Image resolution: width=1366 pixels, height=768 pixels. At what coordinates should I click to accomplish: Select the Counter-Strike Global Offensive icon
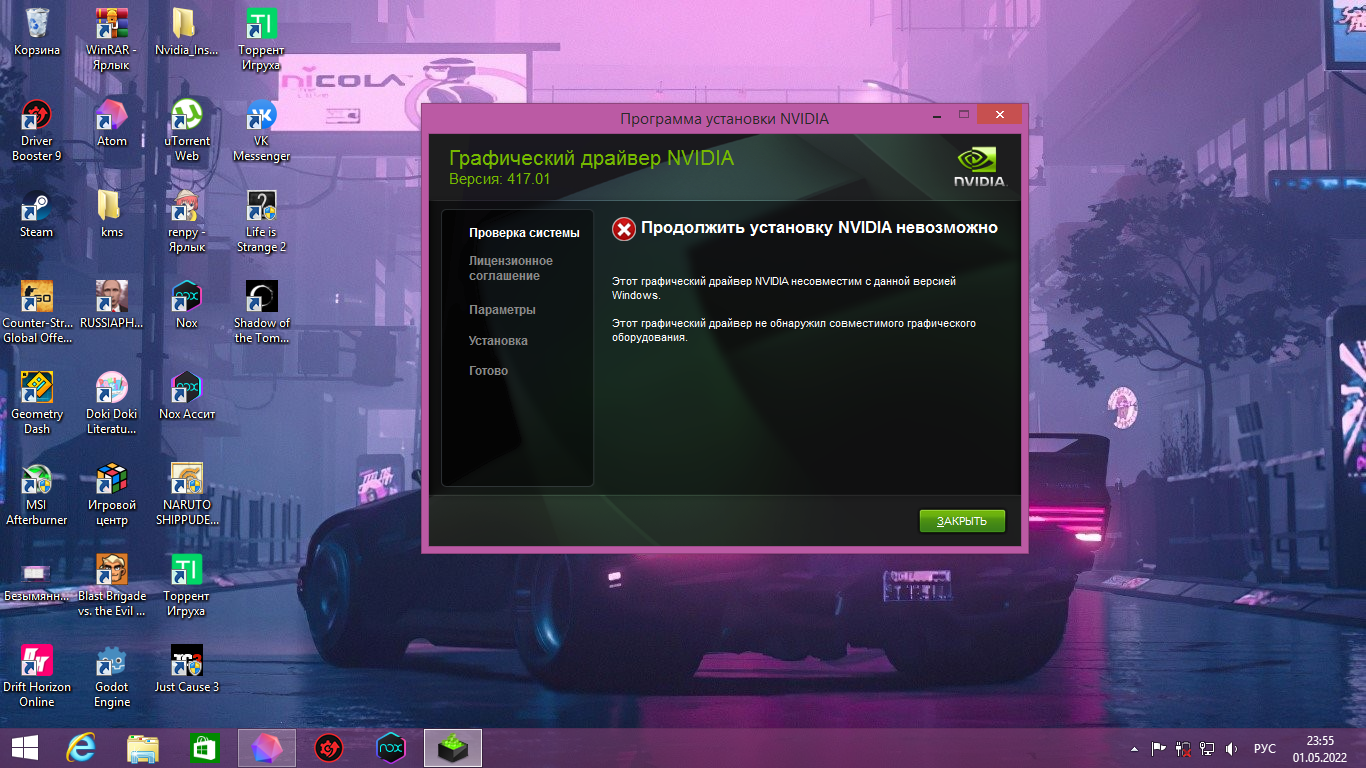pyautogui.click(x=37, y=312)
